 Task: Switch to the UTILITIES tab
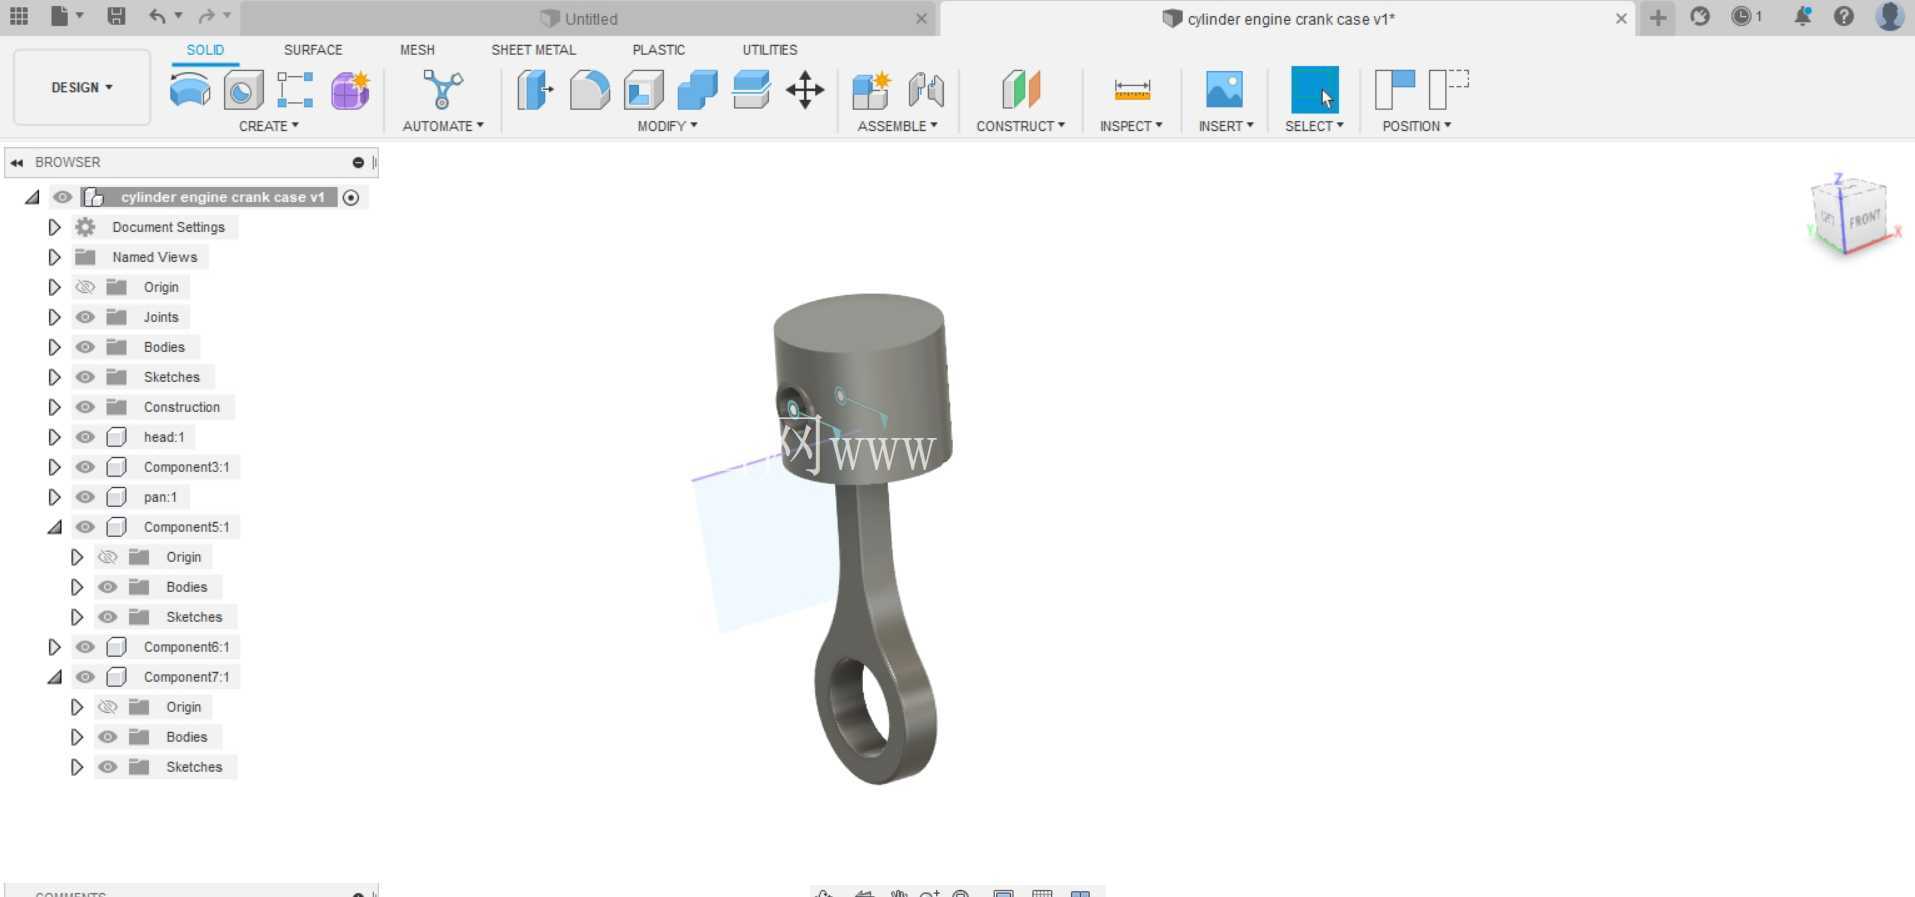point(769,50)
